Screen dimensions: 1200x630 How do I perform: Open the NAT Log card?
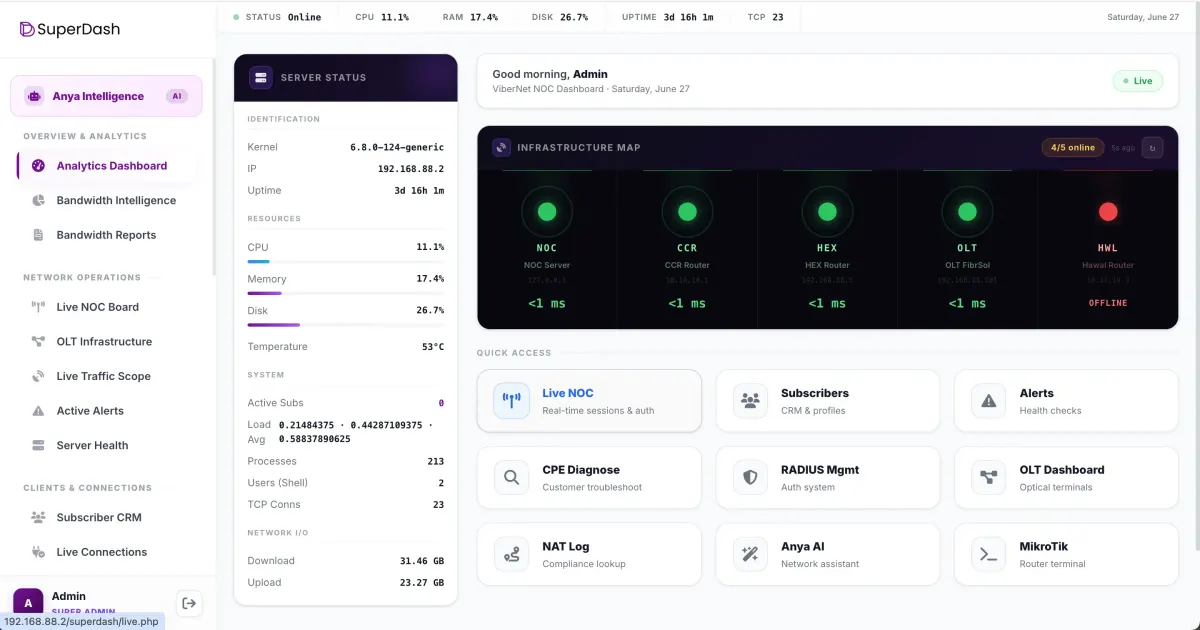click(x=589, y=555)
